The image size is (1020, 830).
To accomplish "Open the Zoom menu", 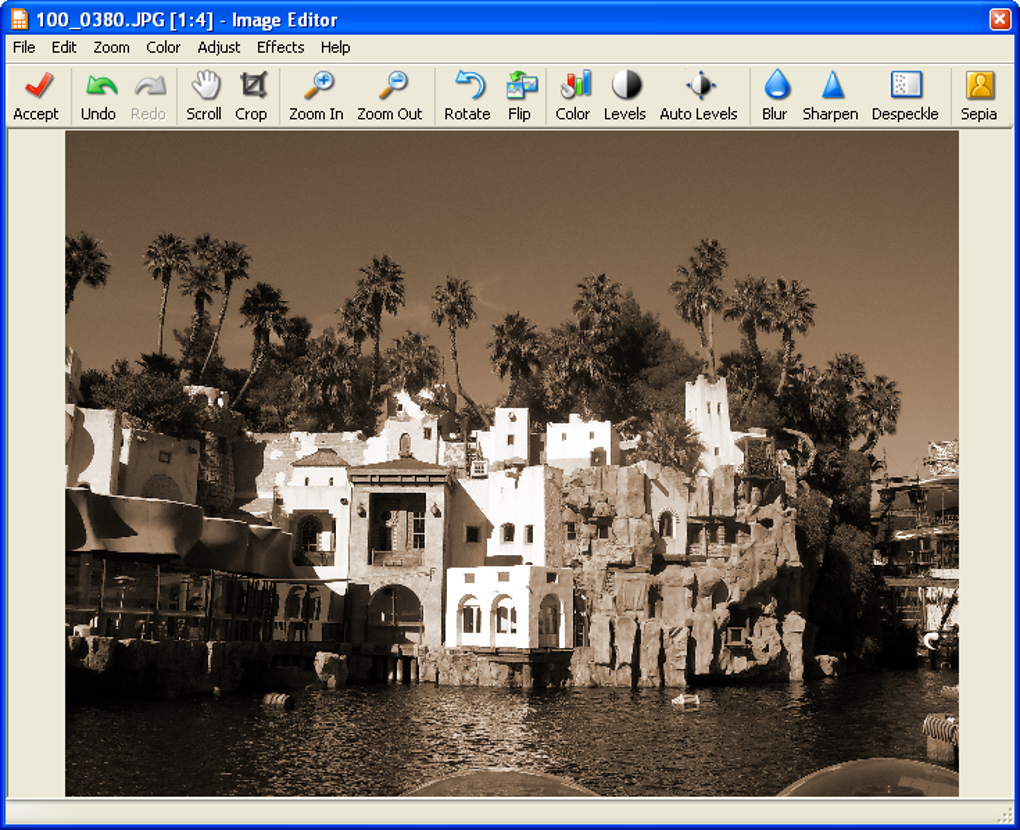I will point(111,47).
